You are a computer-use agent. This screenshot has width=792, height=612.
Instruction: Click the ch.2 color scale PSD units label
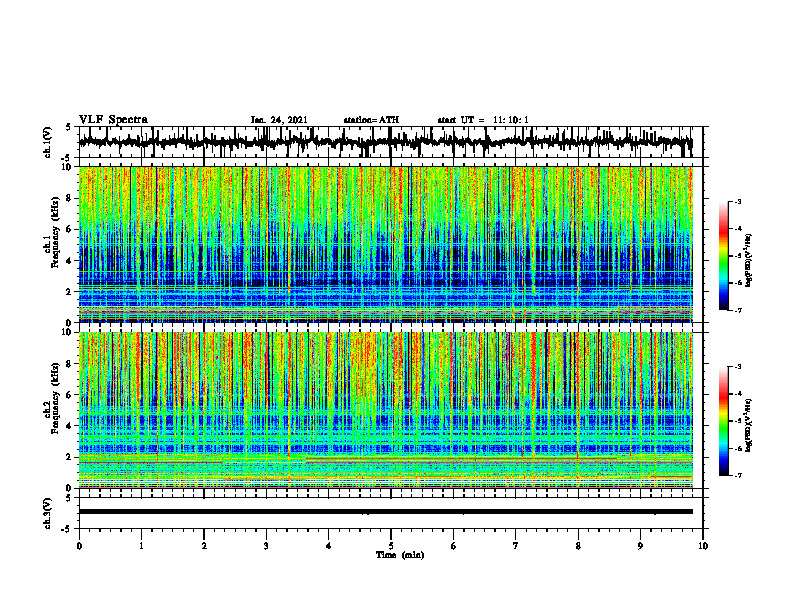coord(748,425)
